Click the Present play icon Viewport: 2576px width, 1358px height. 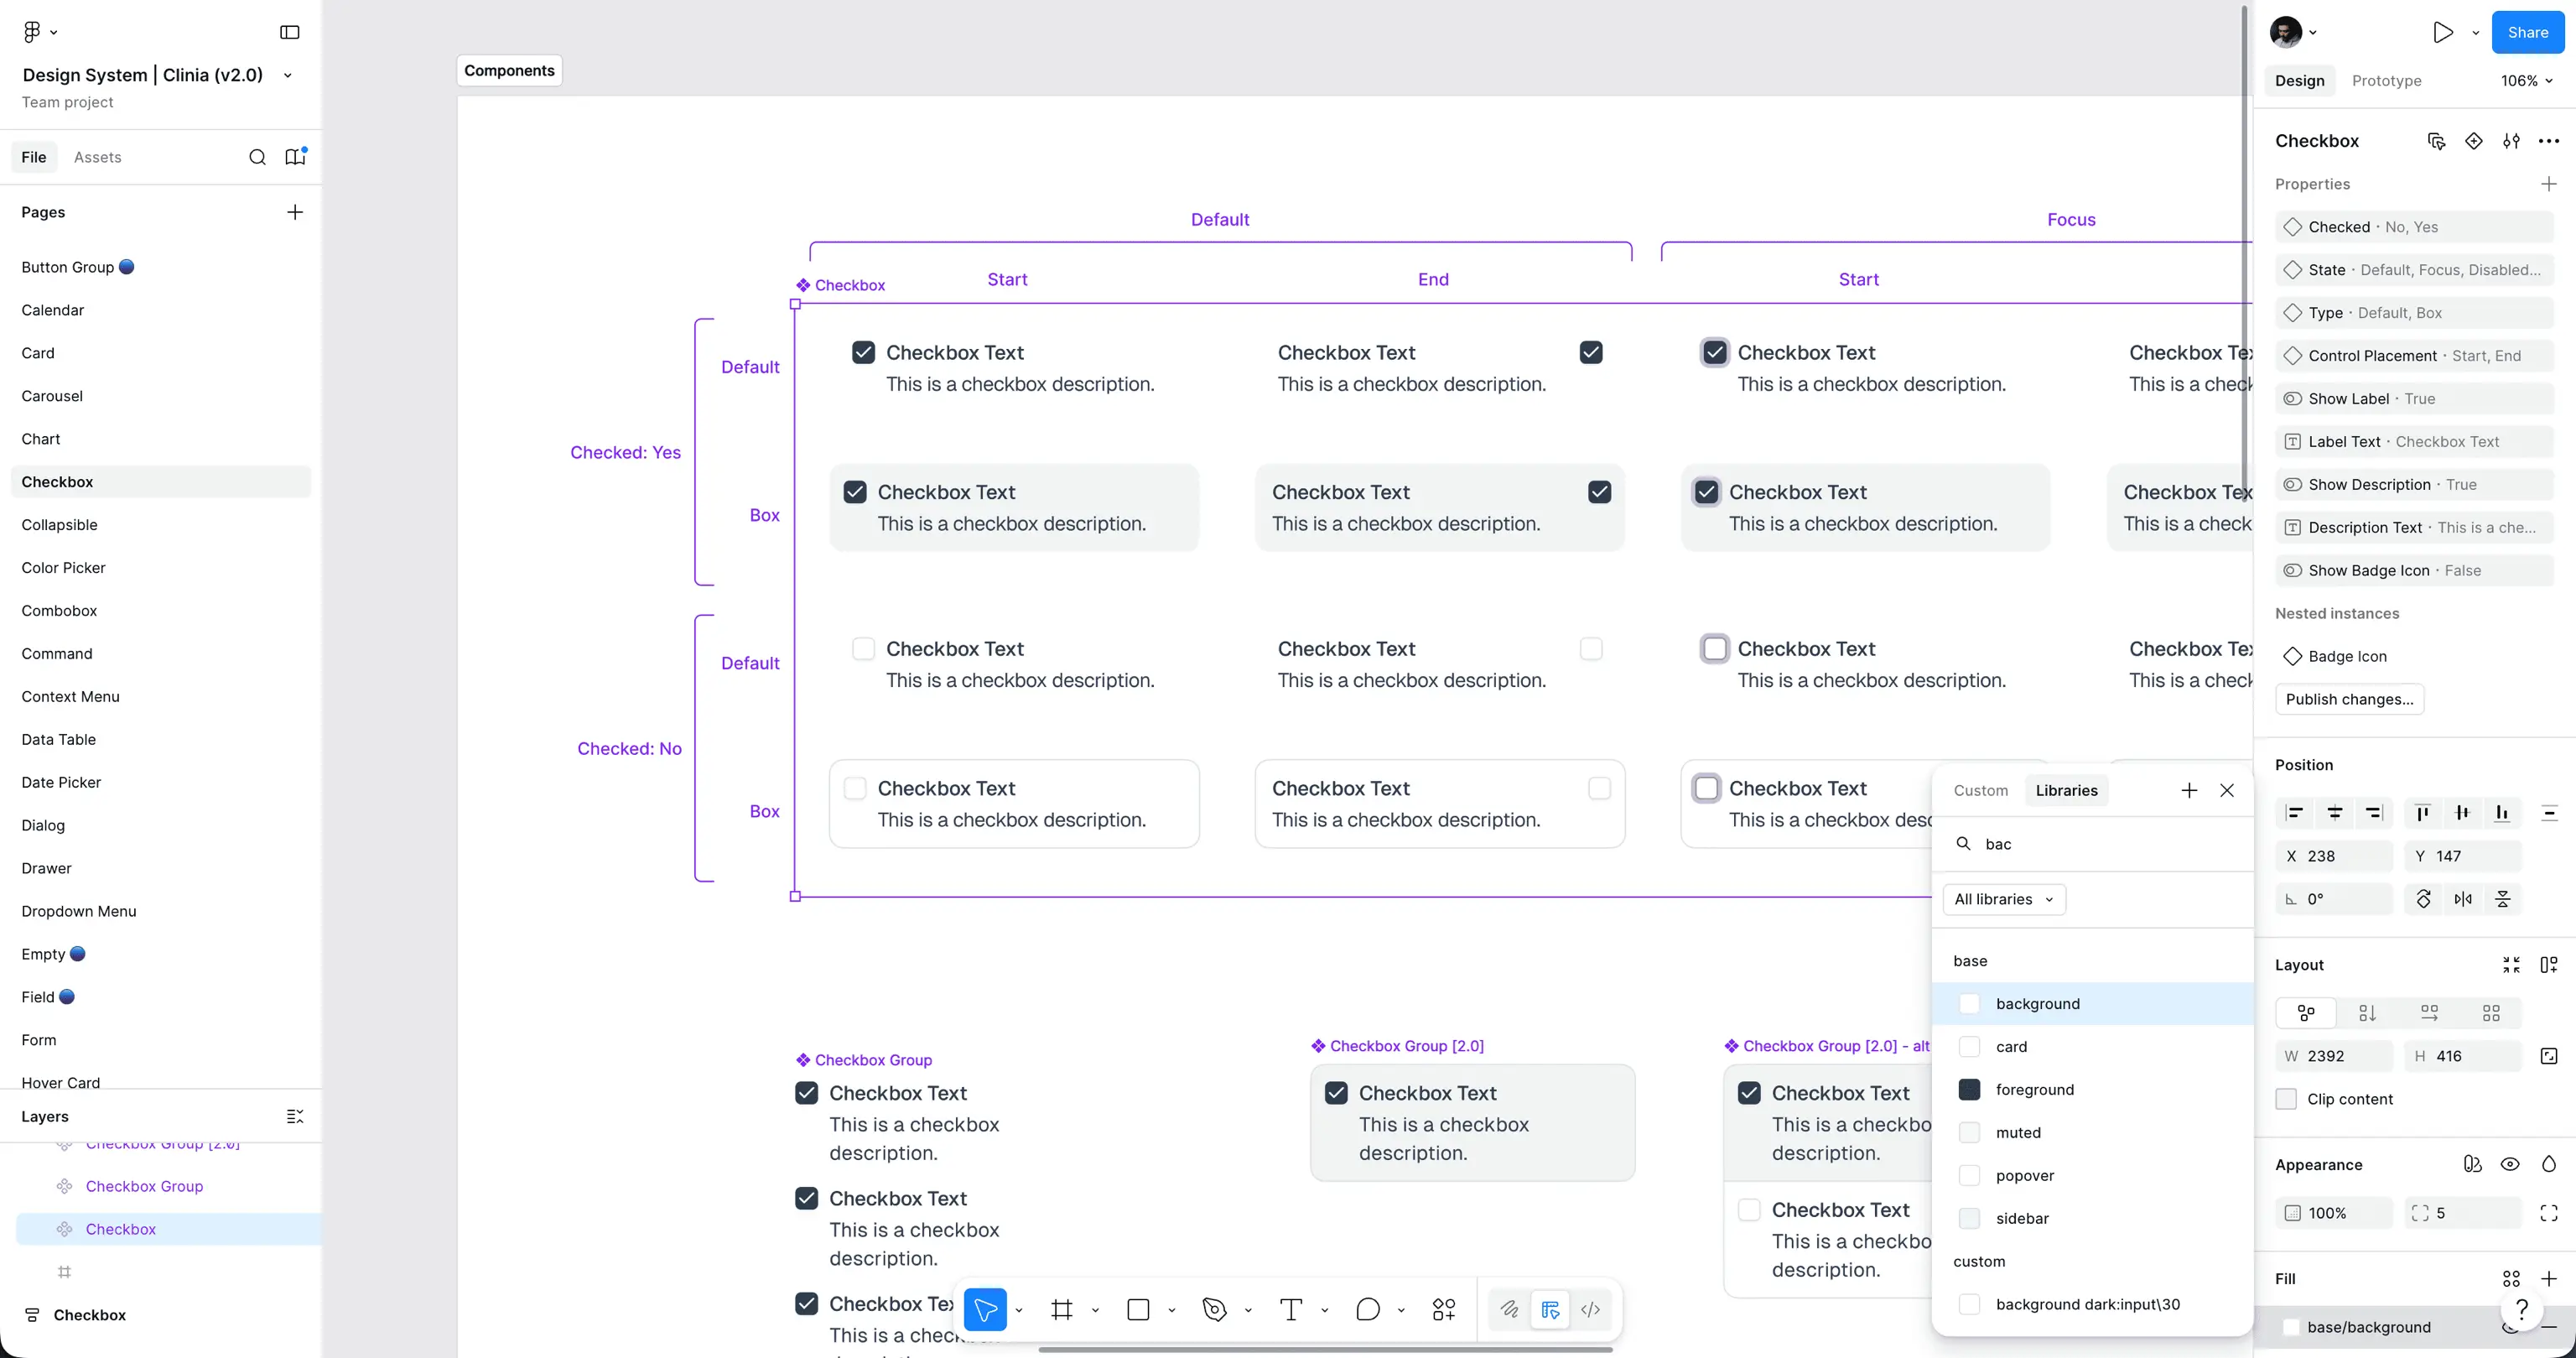tap(2443, 32)
